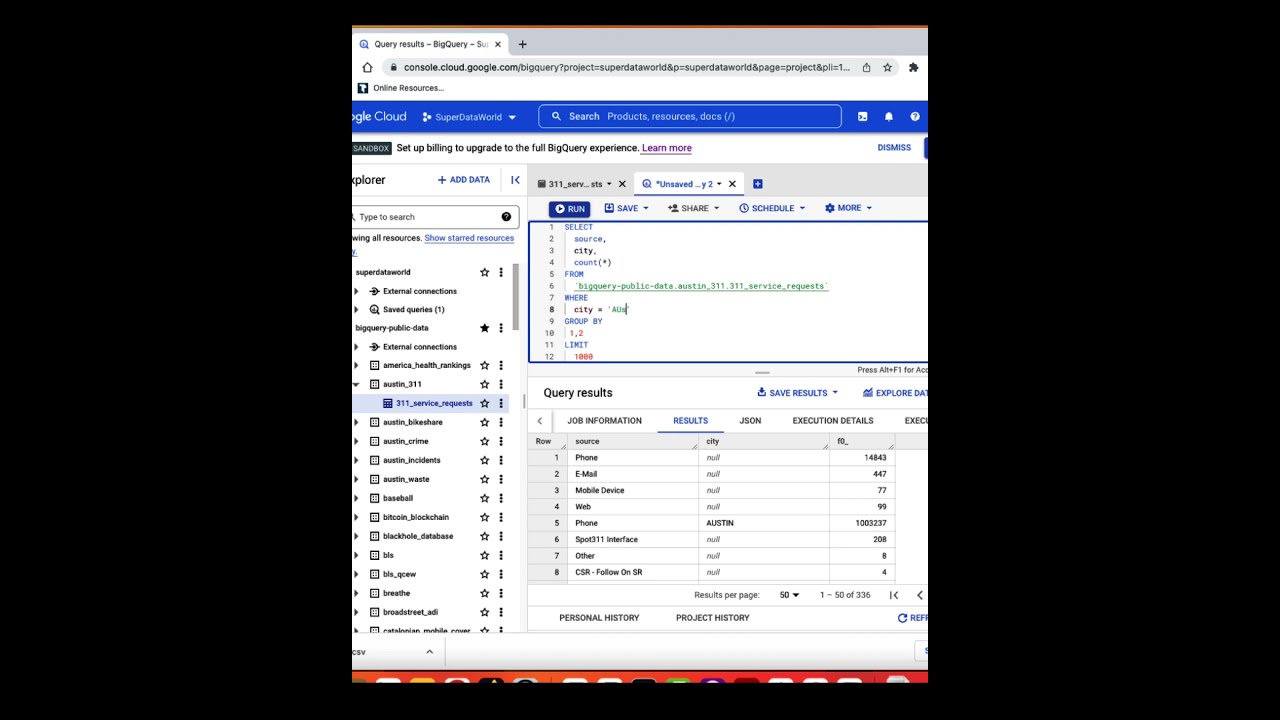1280x720 pixels.
Task: Click ADD DATA button
Action: tap(463, 180)
